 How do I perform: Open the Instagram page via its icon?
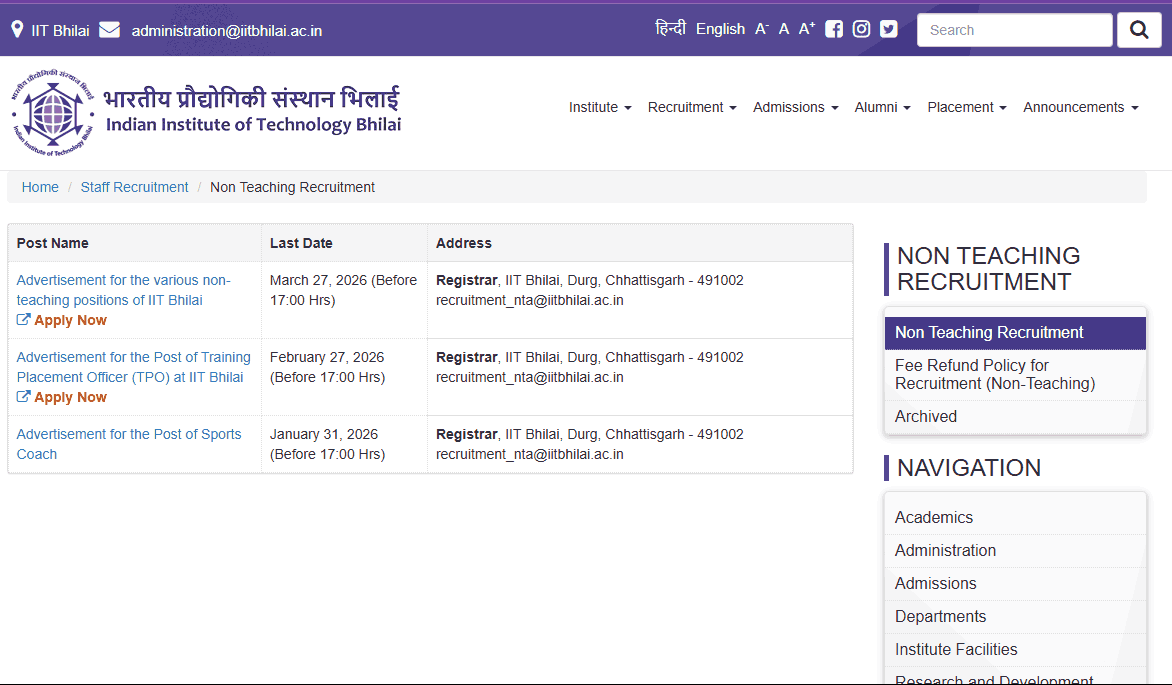[861, 29]
